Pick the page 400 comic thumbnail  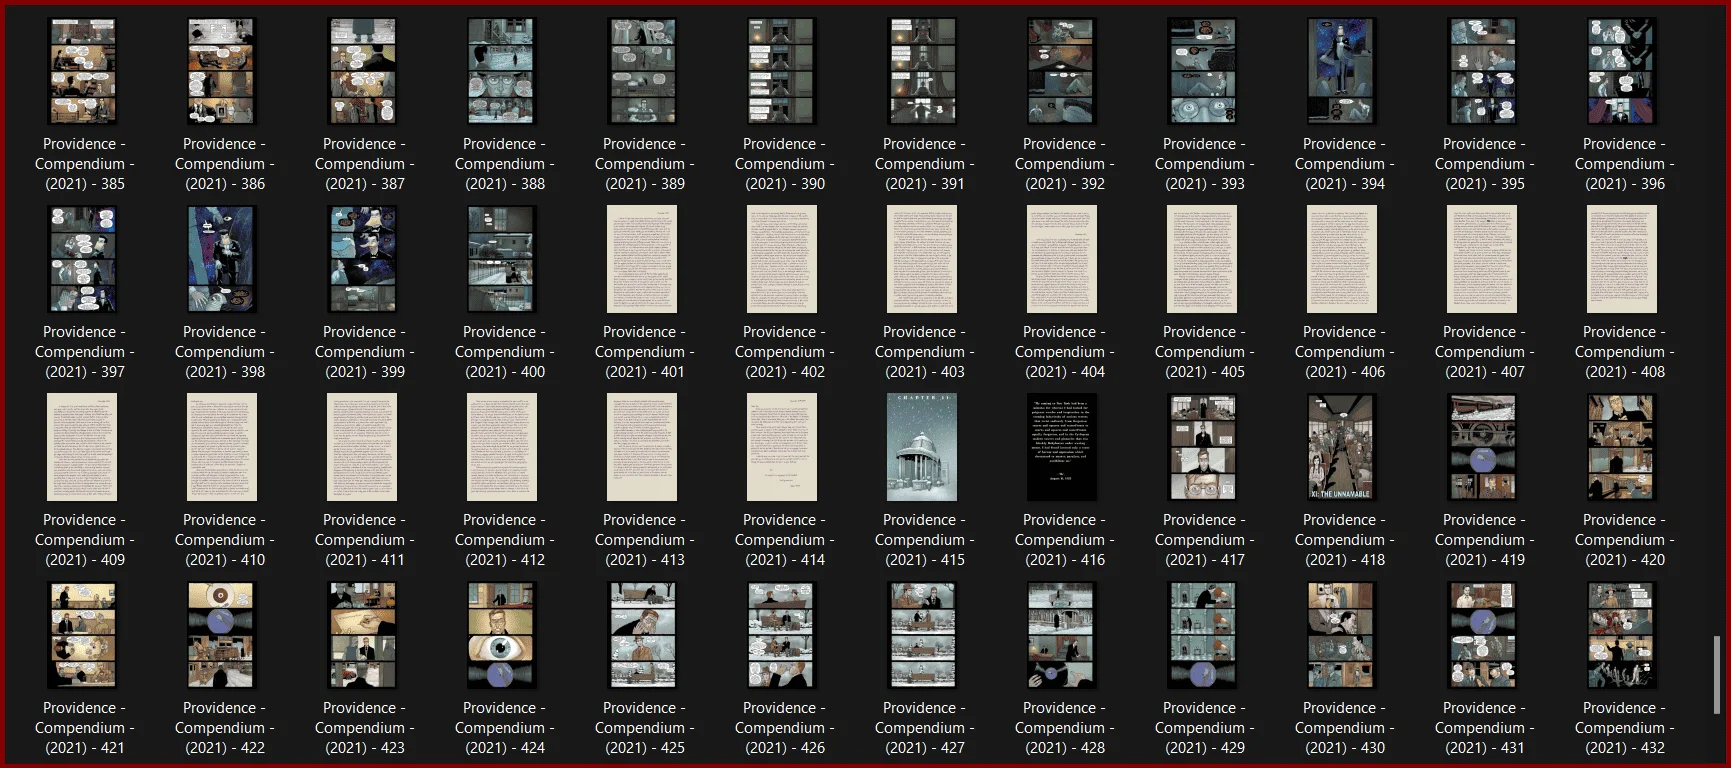[501, 259]
